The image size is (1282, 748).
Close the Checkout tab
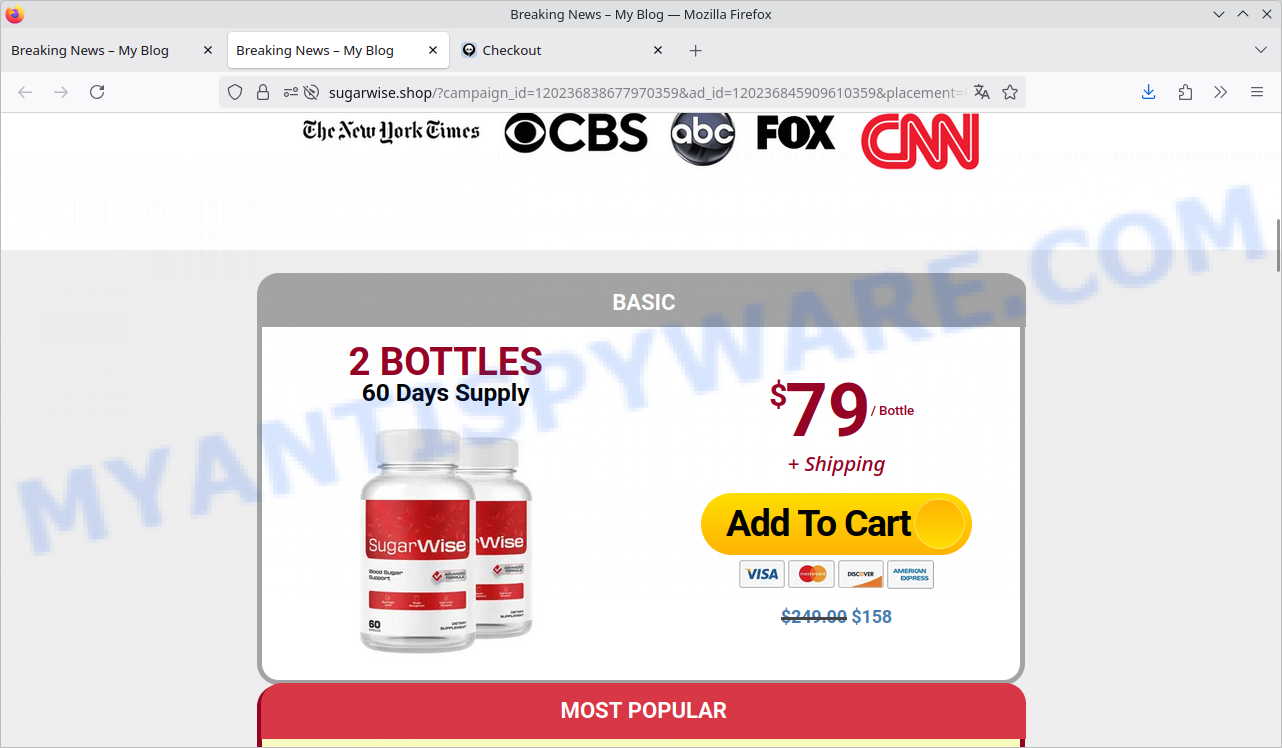point(658,50)
